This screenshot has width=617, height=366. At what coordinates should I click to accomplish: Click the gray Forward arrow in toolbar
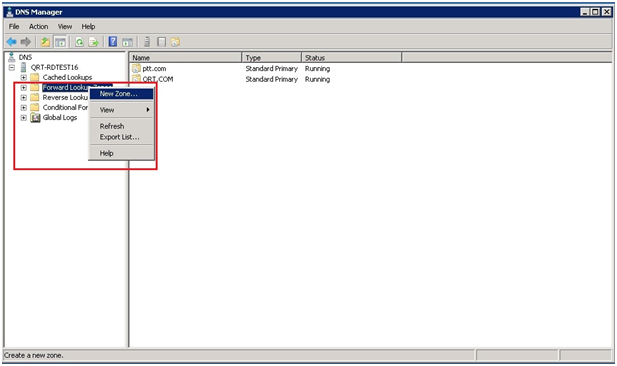(26, 42)
